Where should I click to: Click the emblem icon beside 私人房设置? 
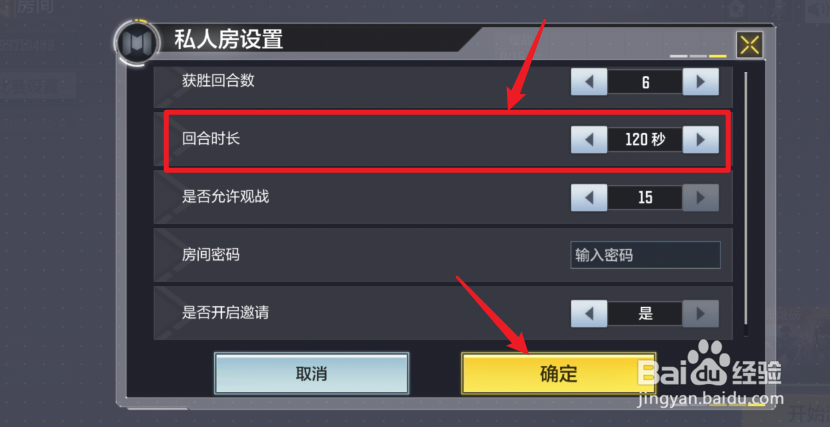(137, 42)
